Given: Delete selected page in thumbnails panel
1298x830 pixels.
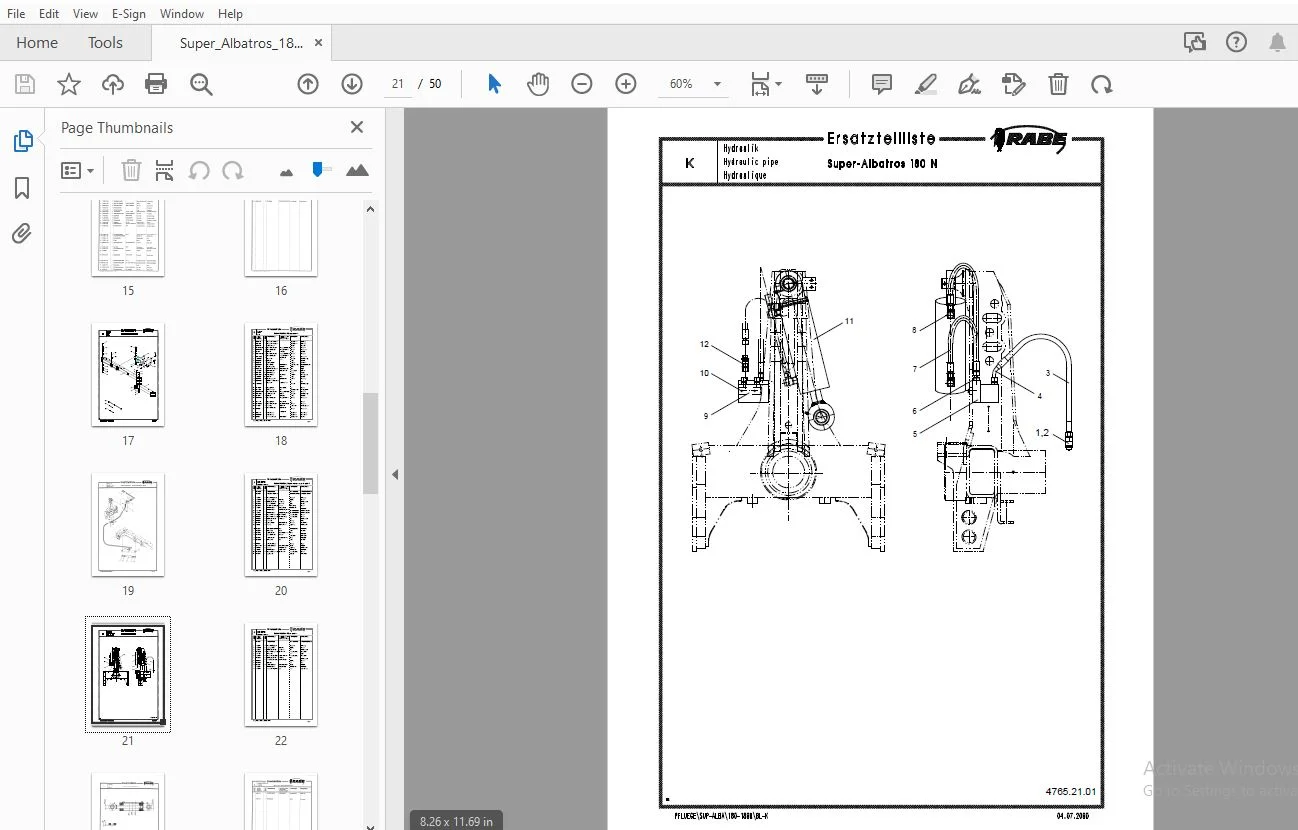Looking at the screenshot, I should pyautogui.click(x=131, y=171).
